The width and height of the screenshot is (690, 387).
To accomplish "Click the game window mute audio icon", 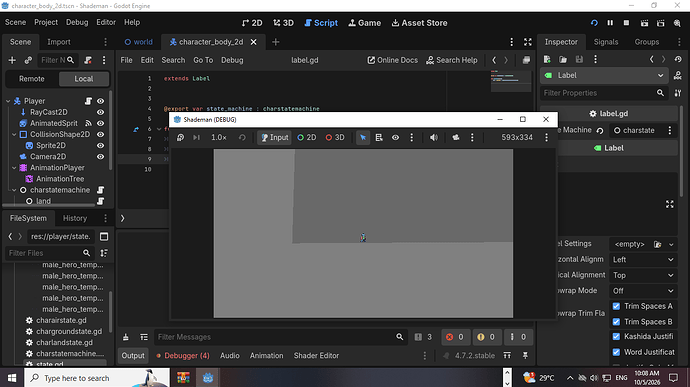I will (x=433, y=137).
